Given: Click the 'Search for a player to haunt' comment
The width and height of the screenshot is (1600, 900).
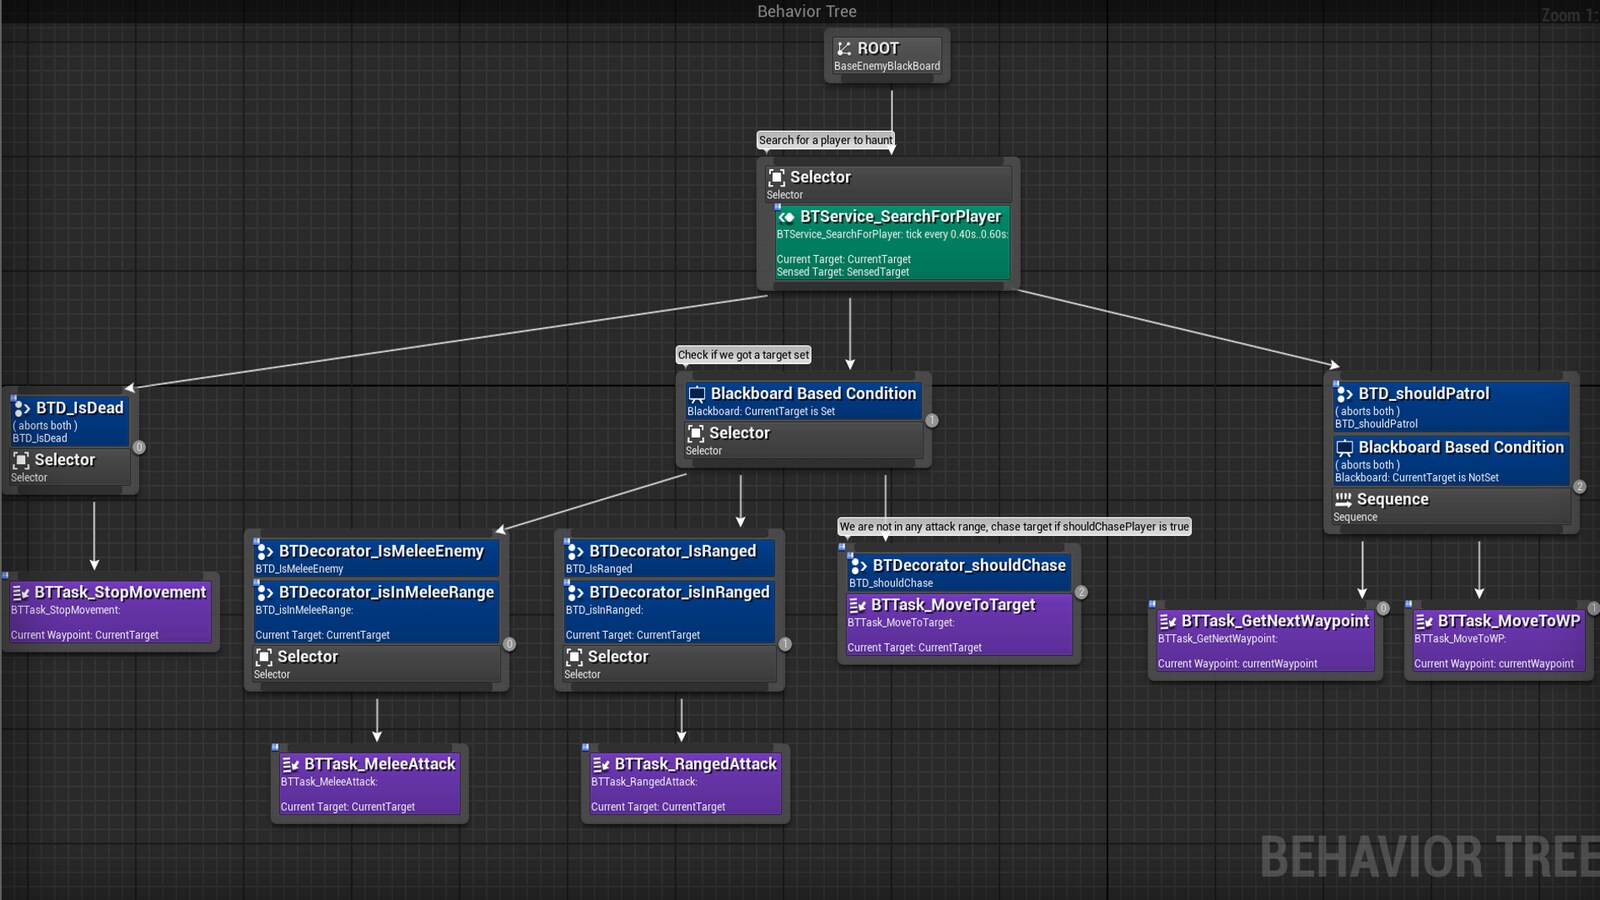Looking at the screenshot, I should tap(827, 140).
